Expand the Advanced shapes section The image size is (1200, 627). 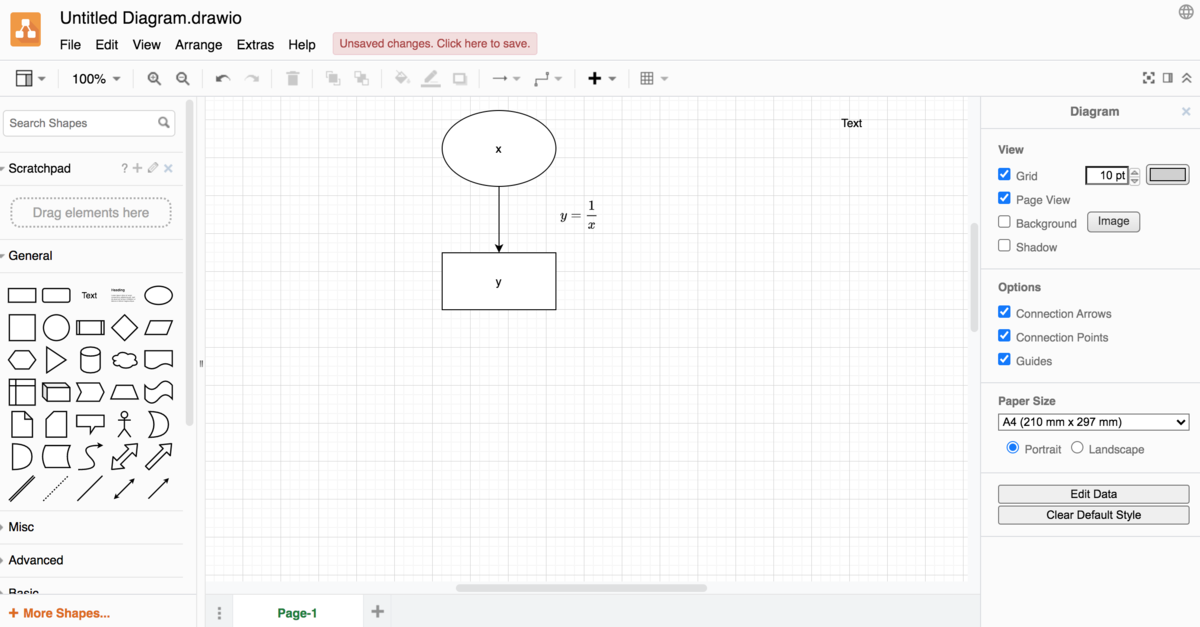click(x=35, y=560)
